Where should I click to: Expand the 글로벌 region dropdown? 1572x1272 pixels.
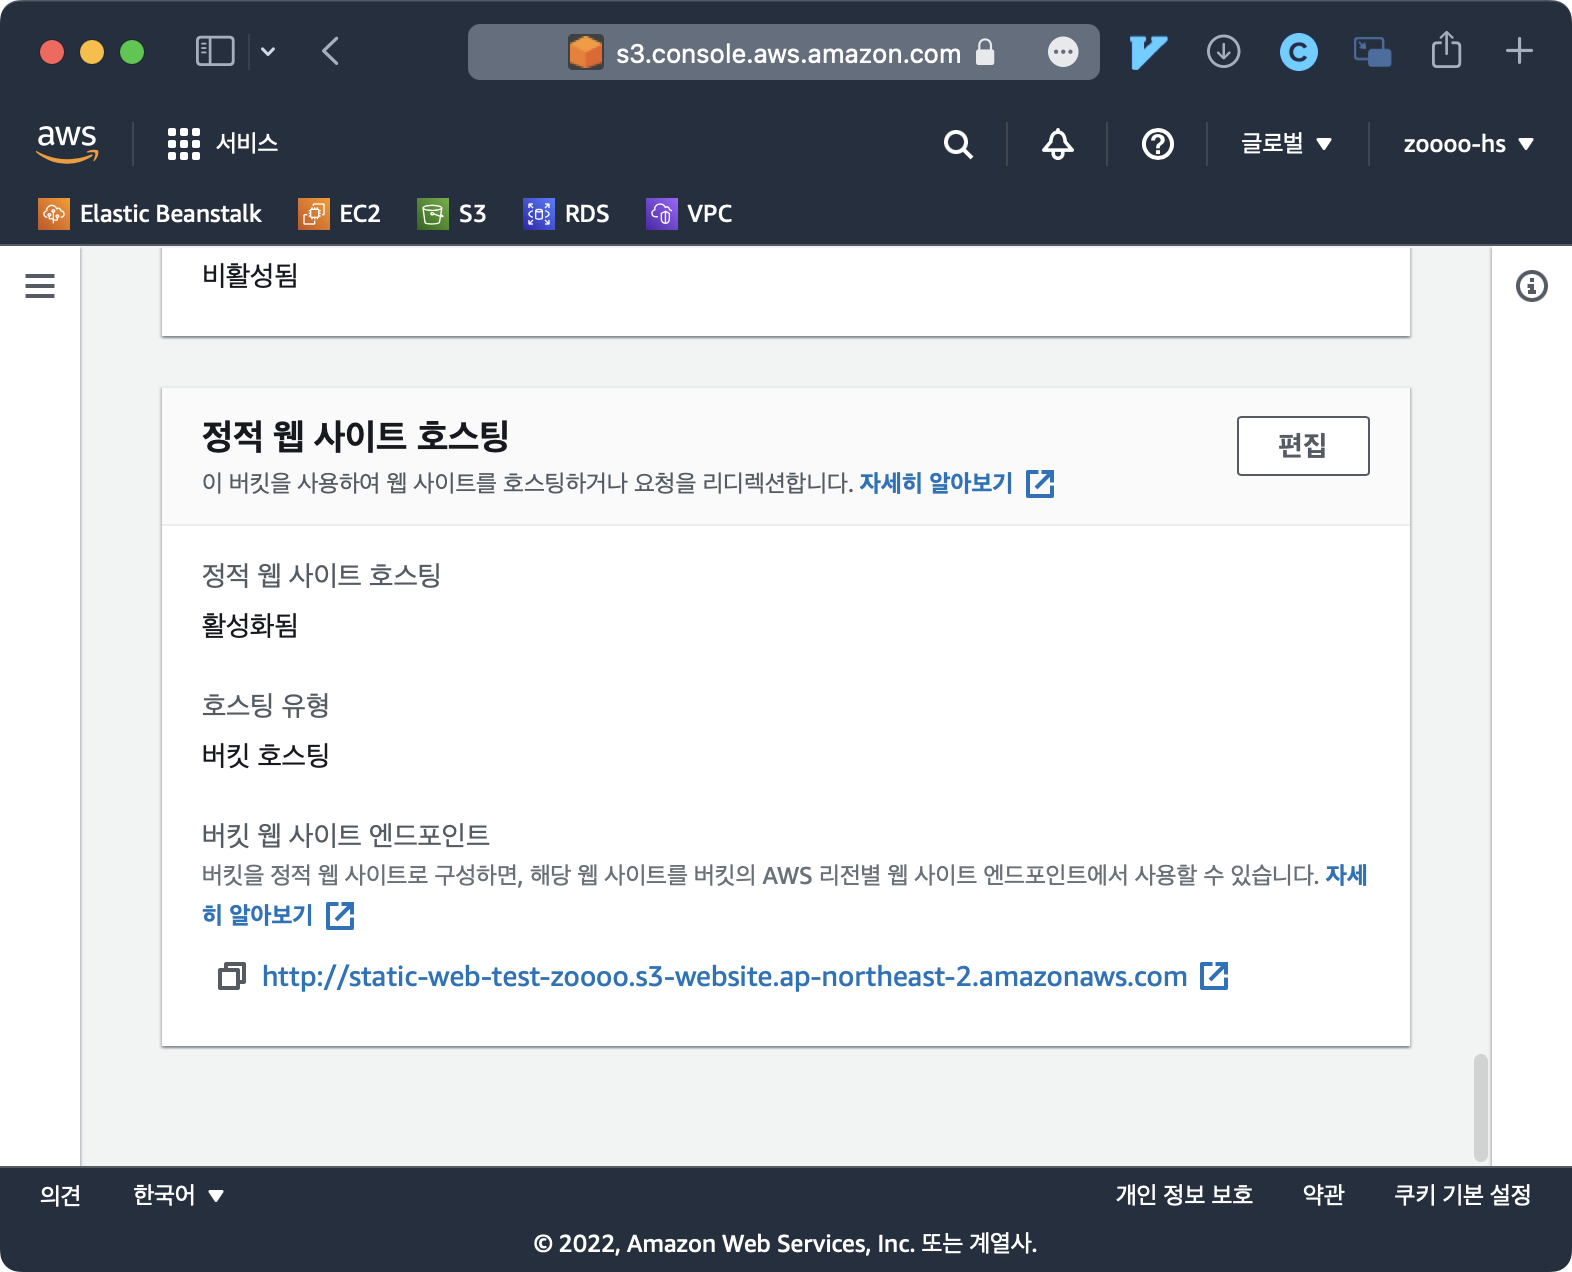pyautogui.click(x=1286, y=144)
